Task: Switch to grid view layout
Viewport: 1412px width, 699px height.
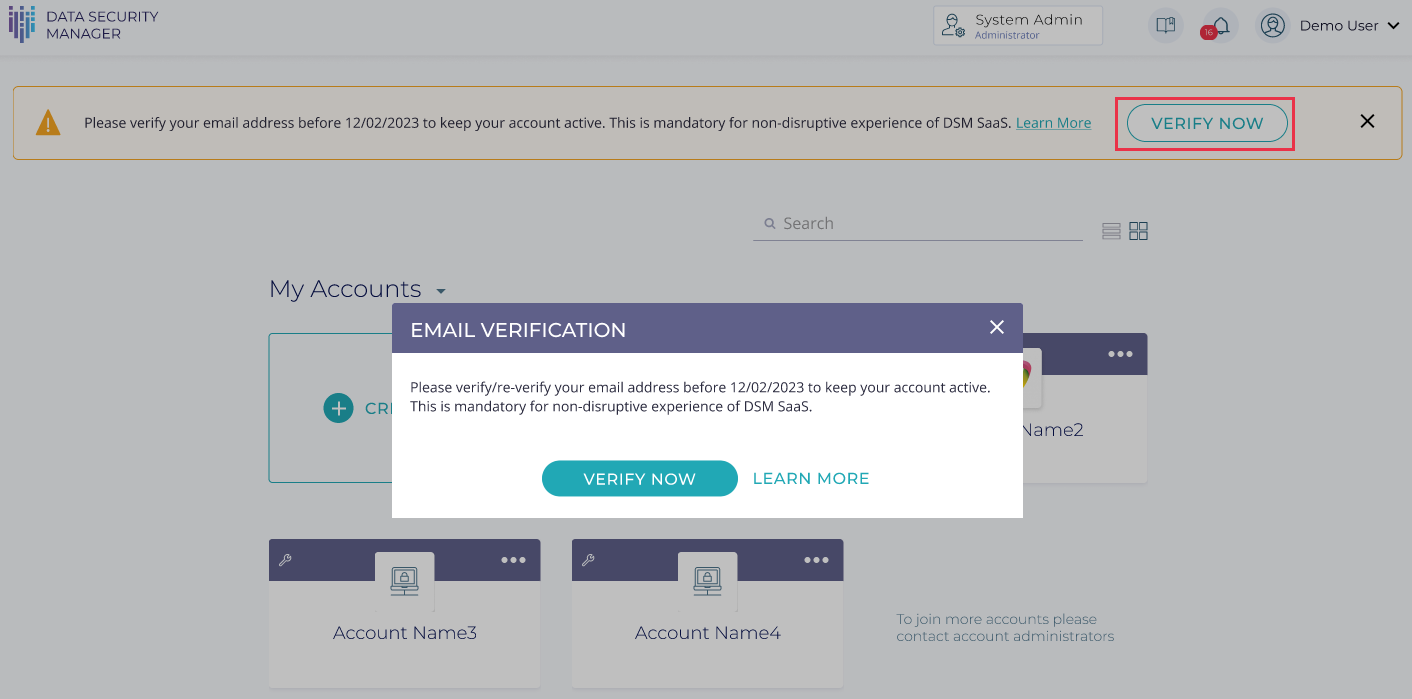Action: 1138,231
